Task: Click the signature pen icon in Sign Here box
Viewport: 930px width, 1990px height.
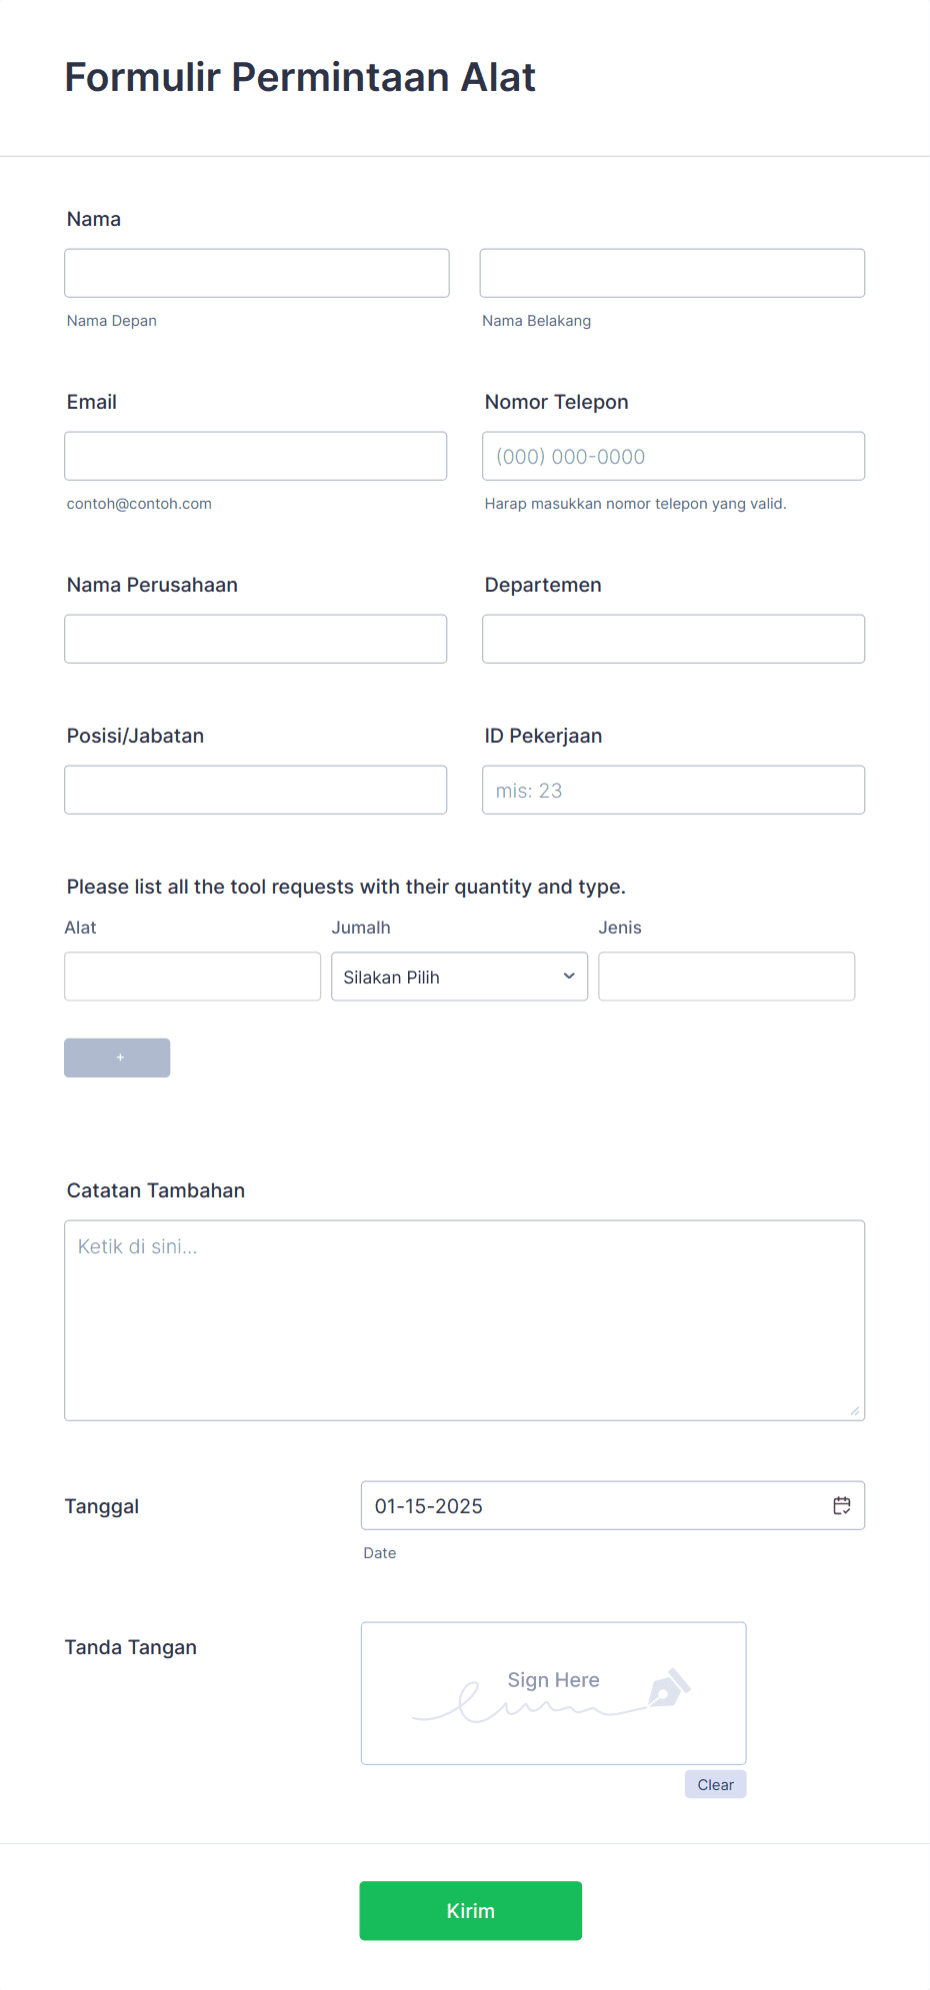Action: [x=668, y=1690]
